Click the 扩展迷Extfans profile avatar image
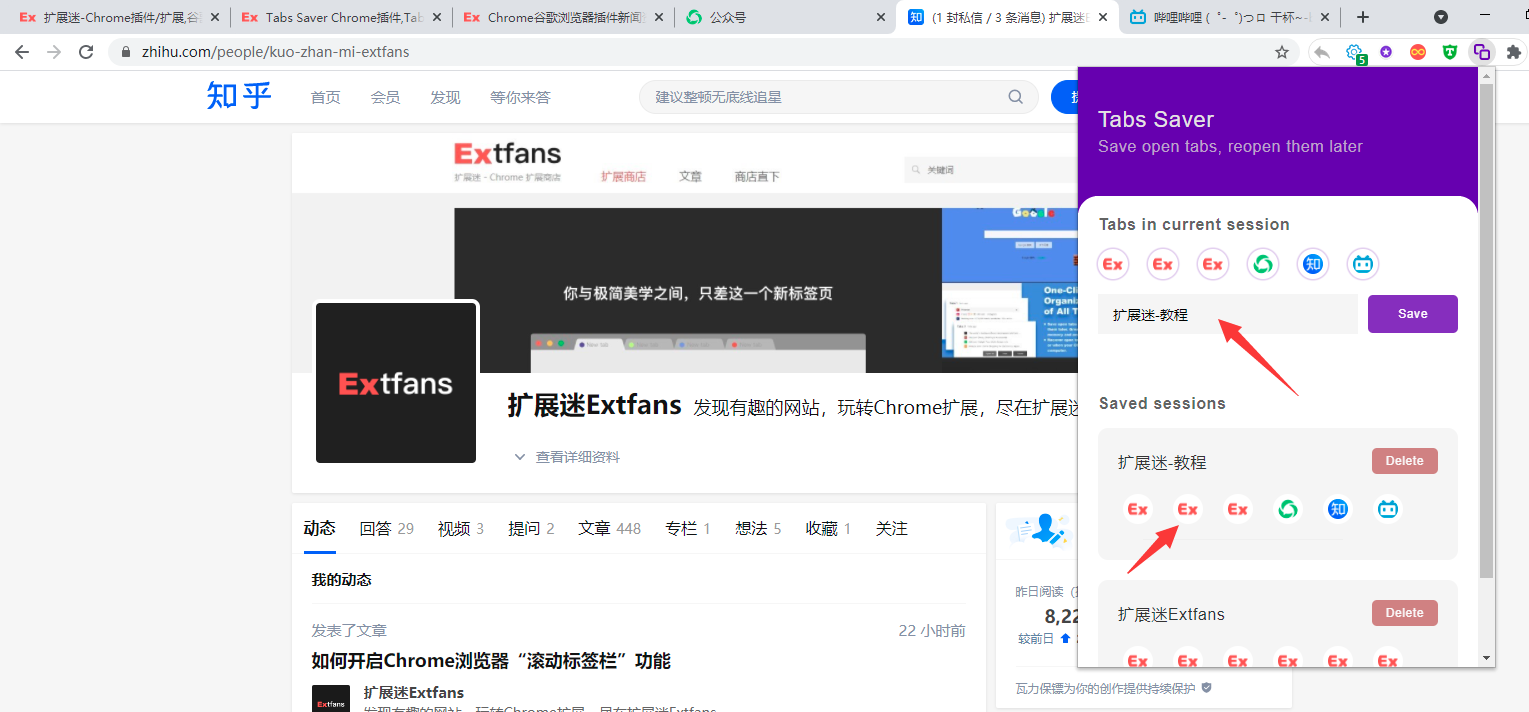The image size is (1529, 712). click(396, 382)
